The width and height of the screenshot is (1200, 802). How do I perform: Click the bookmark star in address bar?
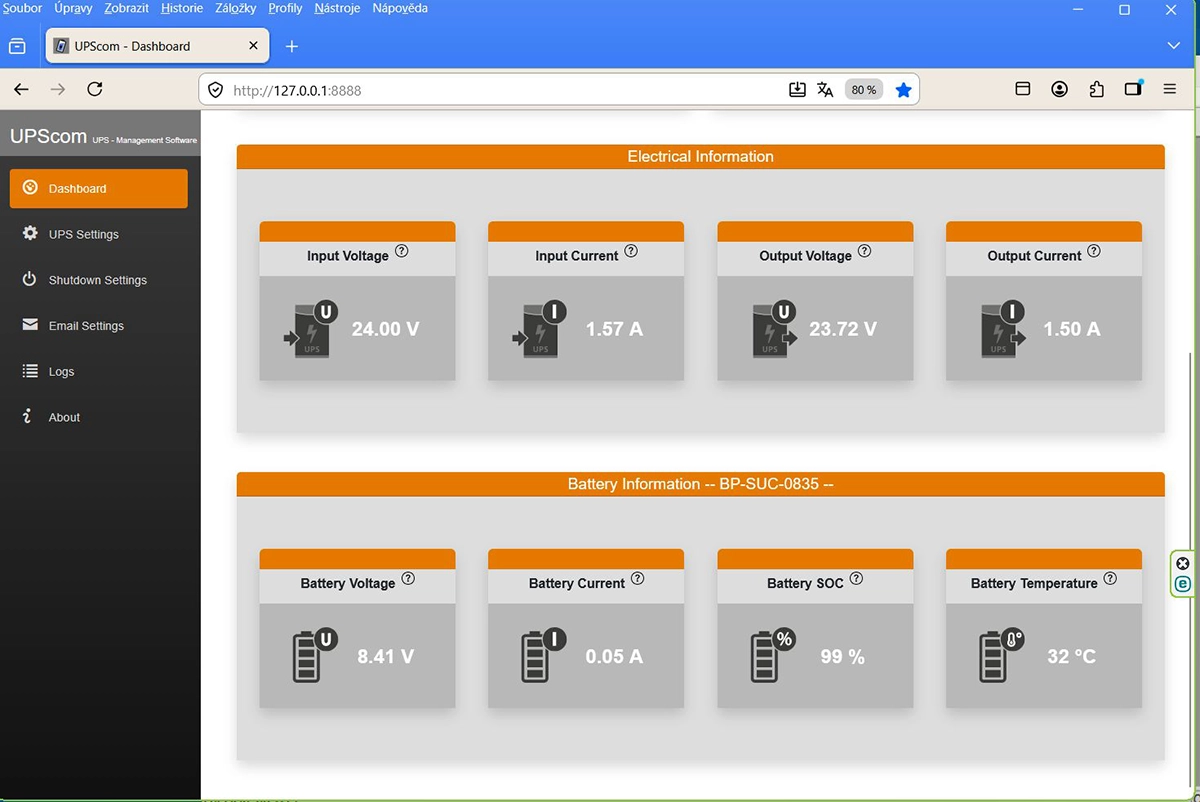(x=903, y=90)
